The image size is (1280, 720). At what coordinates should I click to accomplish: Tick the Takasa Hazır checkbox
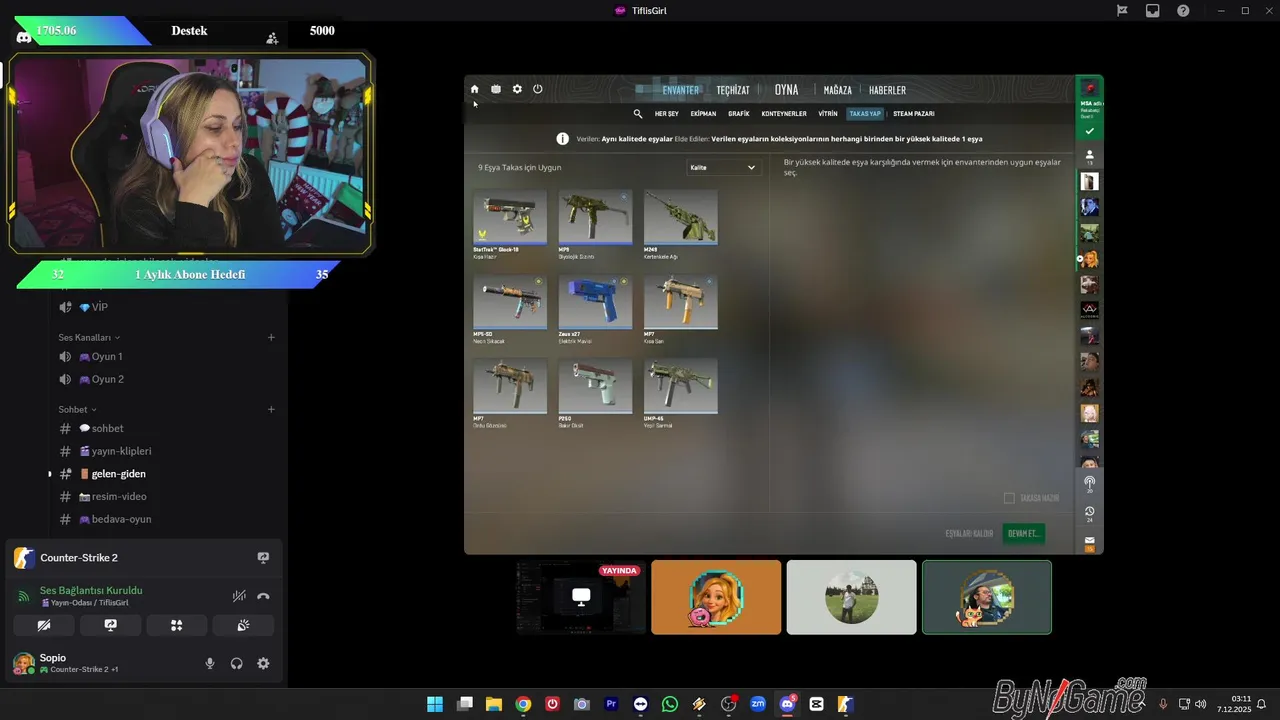tap(1009, 498)
